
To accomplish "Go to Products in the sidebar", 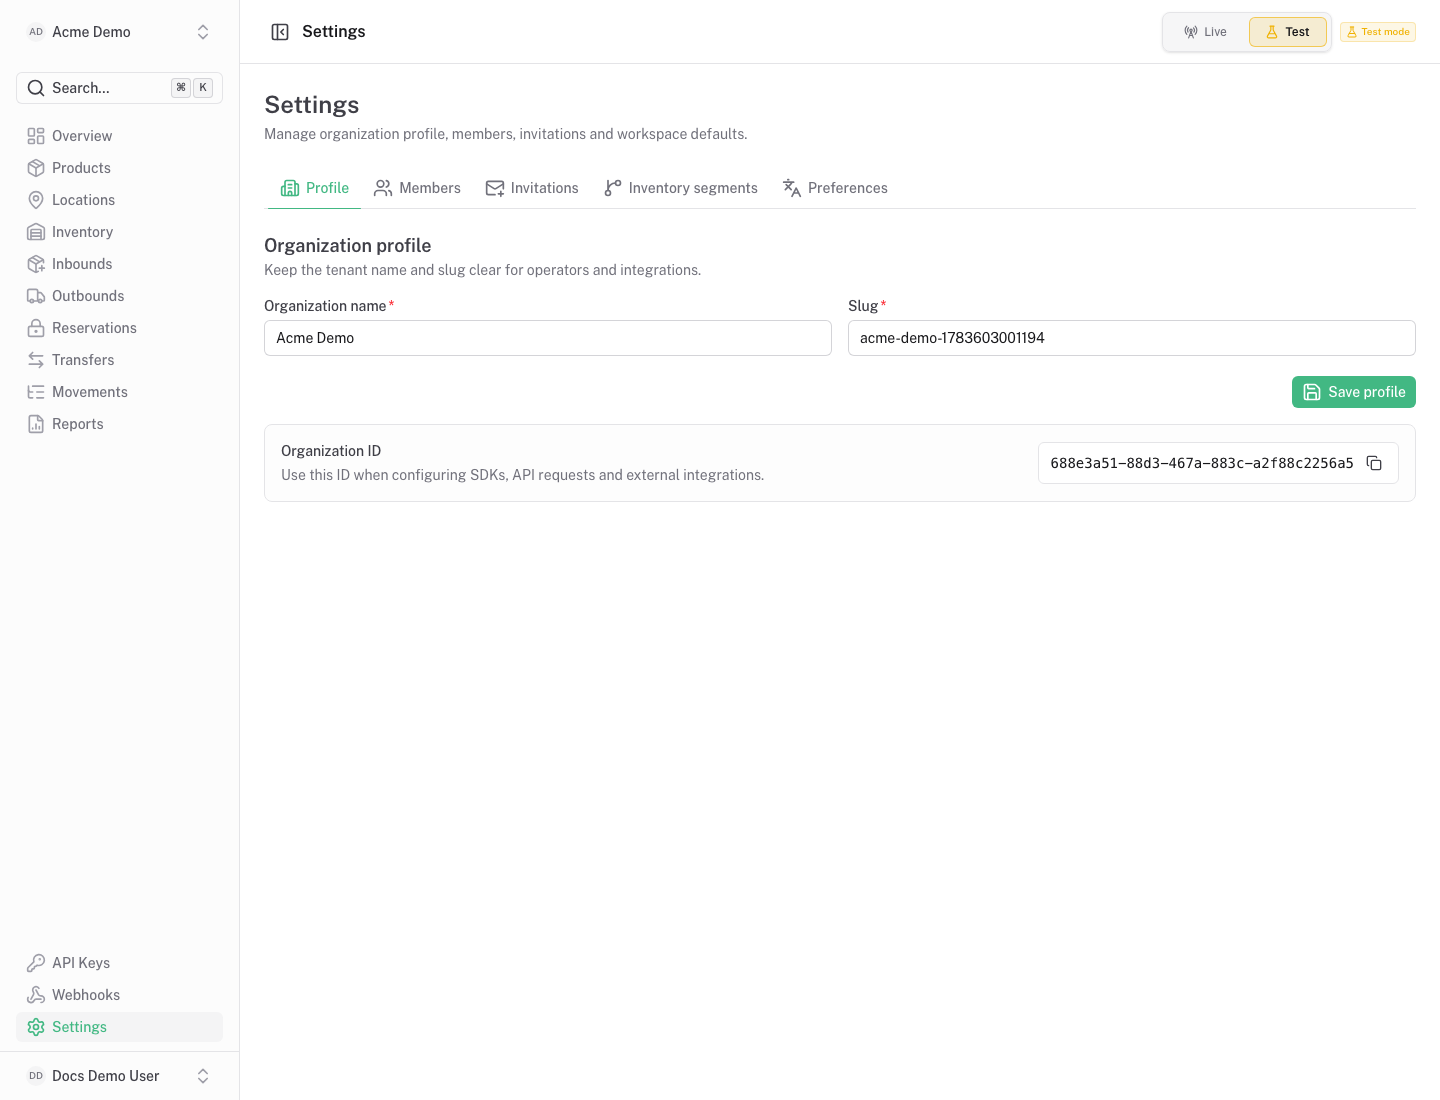I will click(119, 168).
